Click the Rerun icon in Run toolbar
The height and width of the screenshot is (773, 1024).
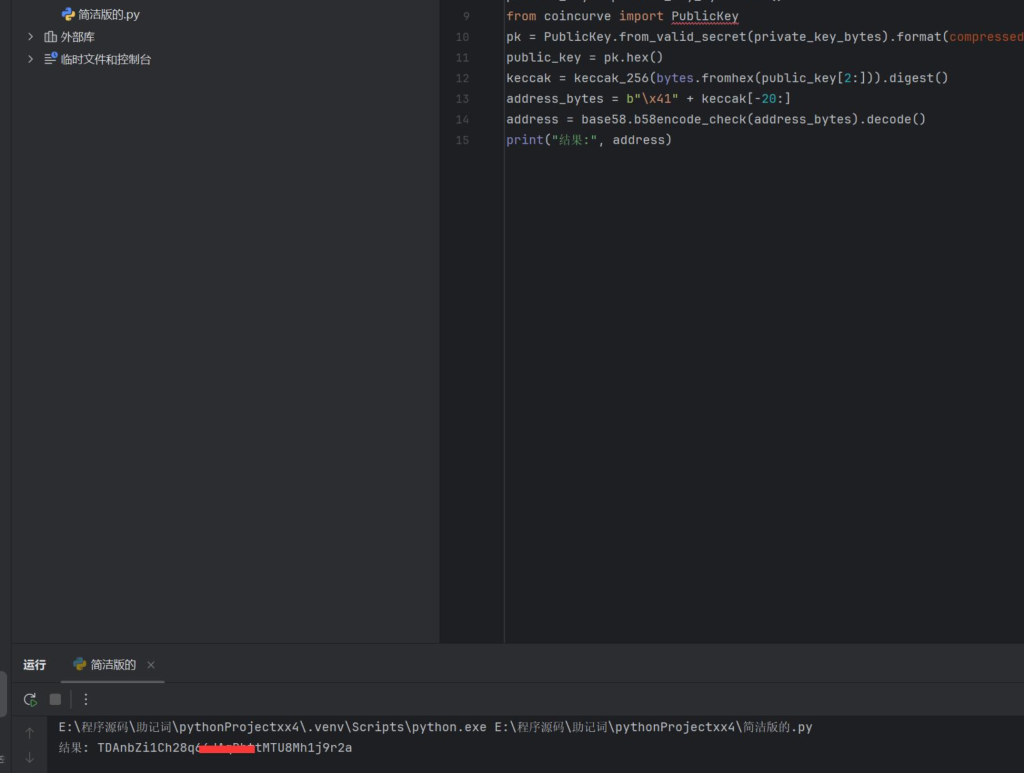(x=30, y=699)
